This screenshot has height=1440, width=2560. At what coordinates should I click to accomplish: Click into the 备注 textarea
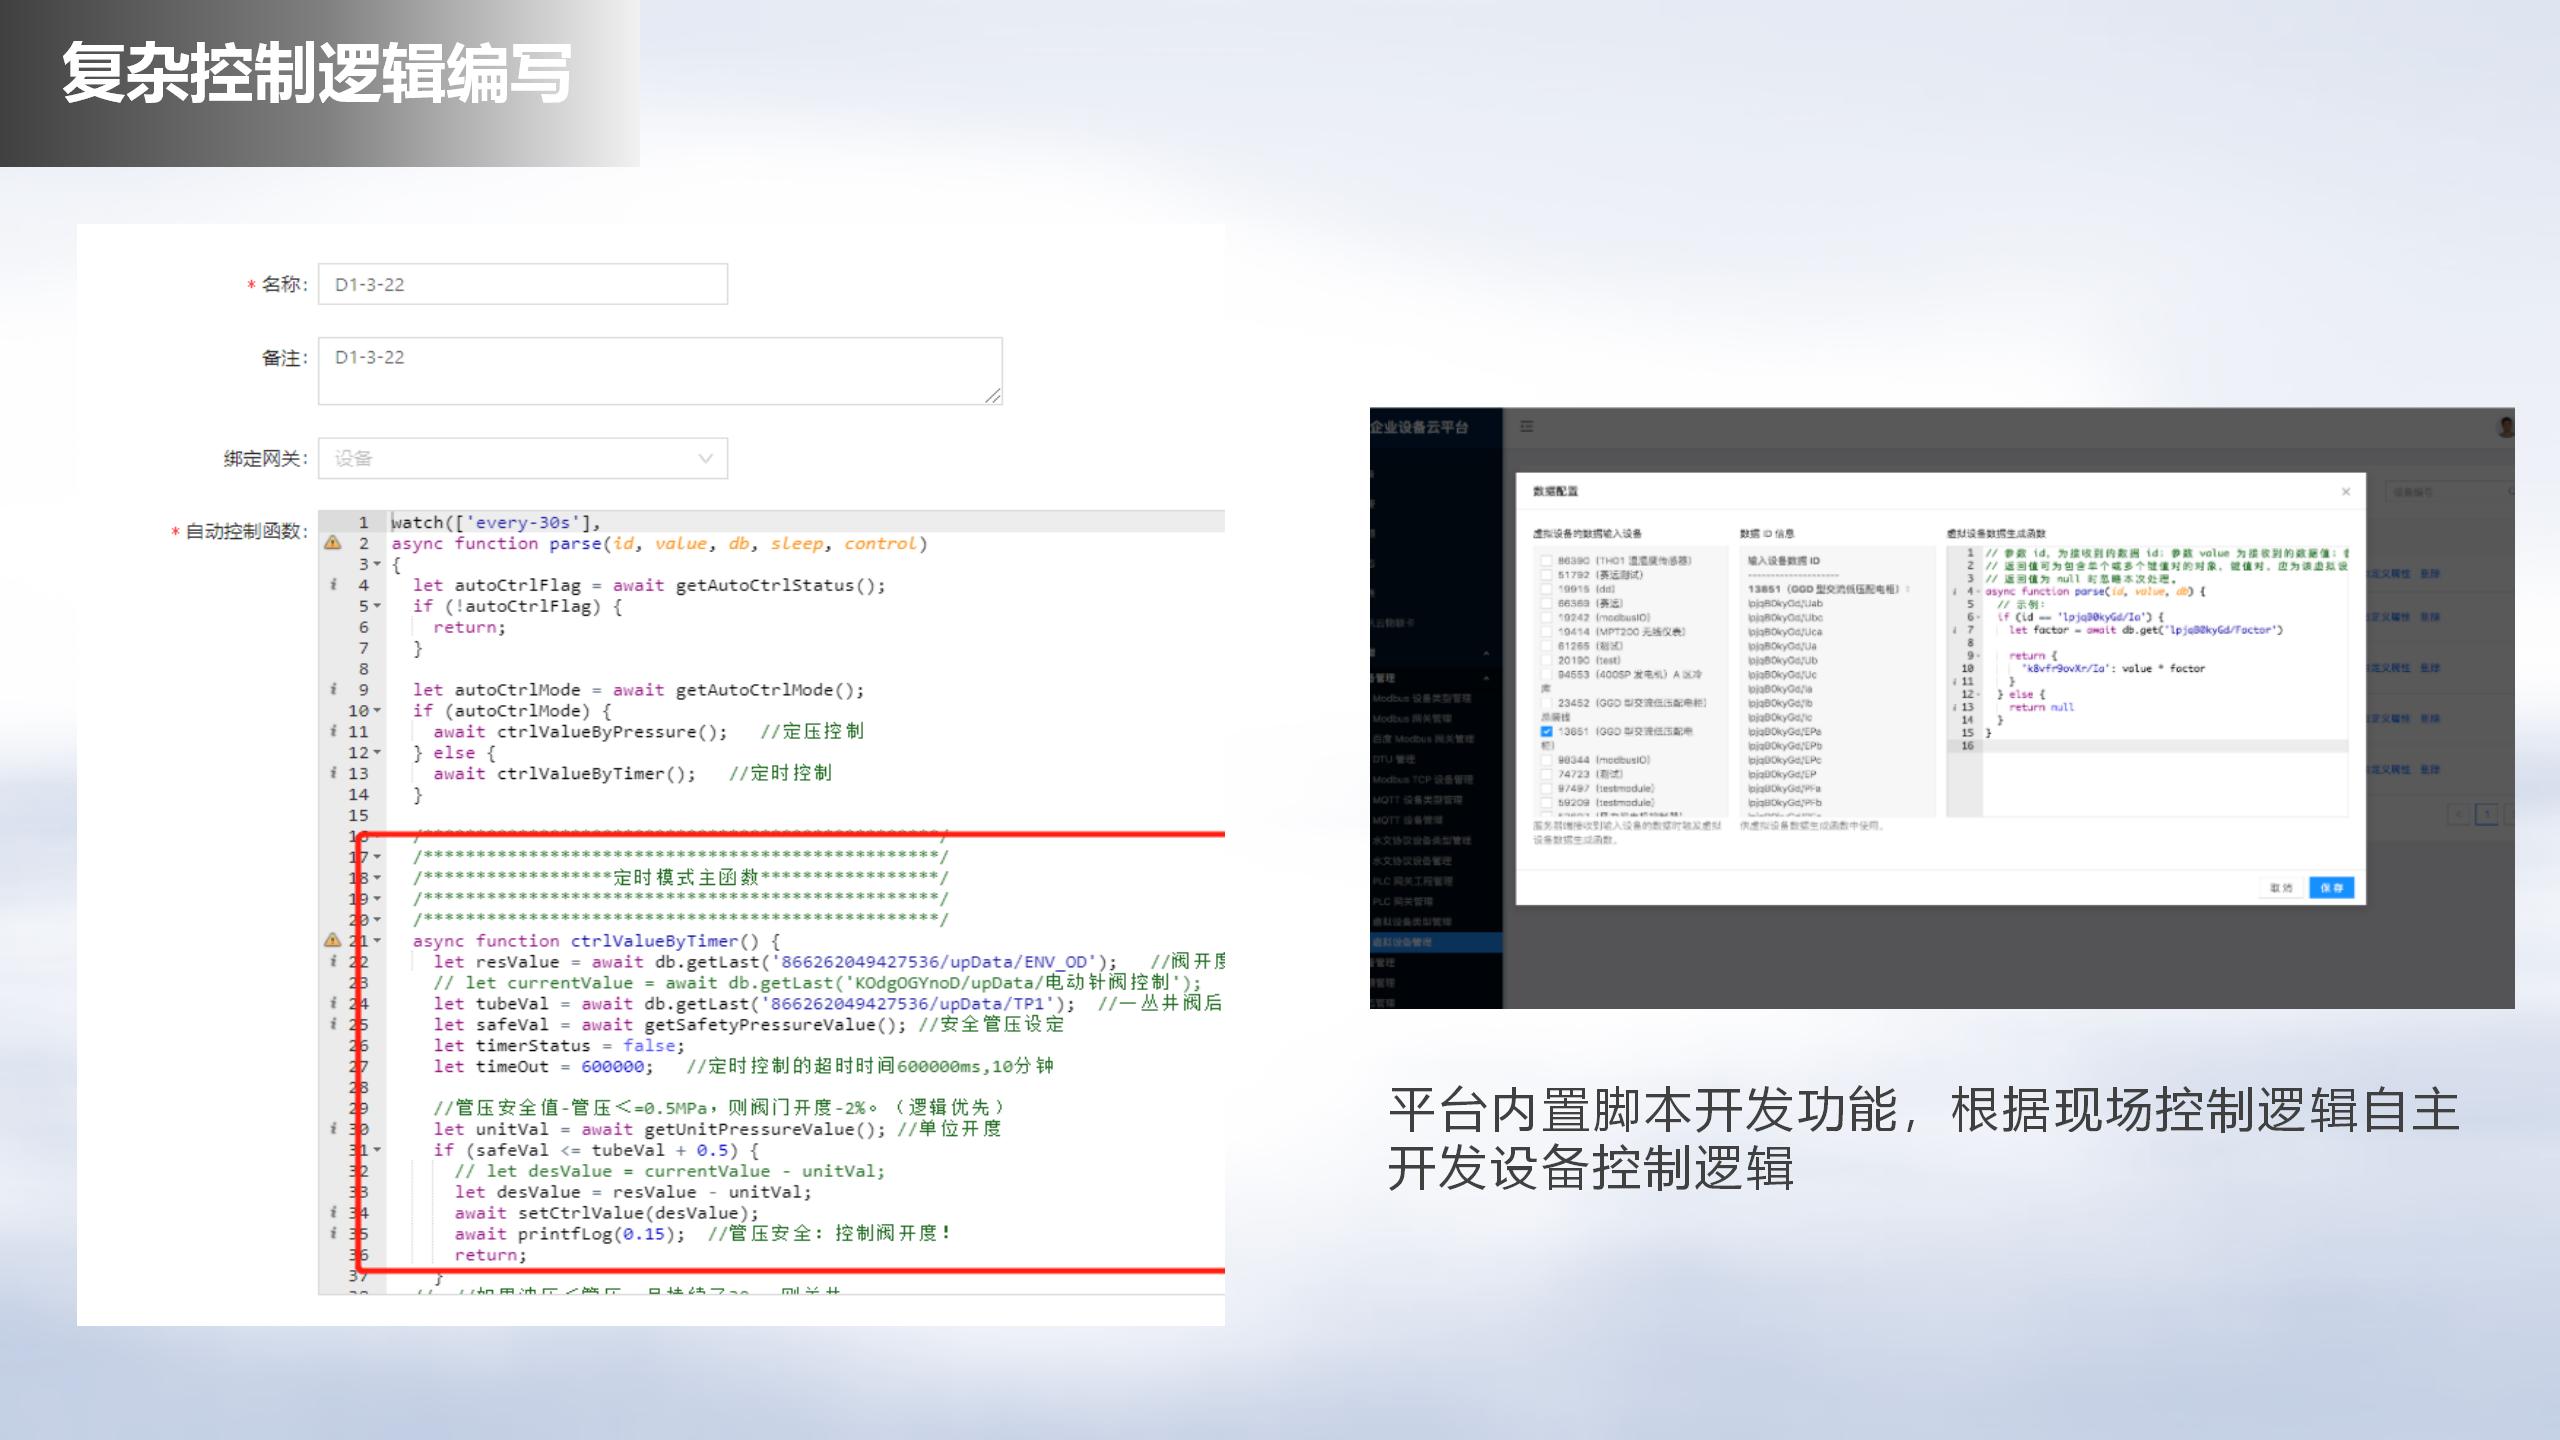point(660,371)
